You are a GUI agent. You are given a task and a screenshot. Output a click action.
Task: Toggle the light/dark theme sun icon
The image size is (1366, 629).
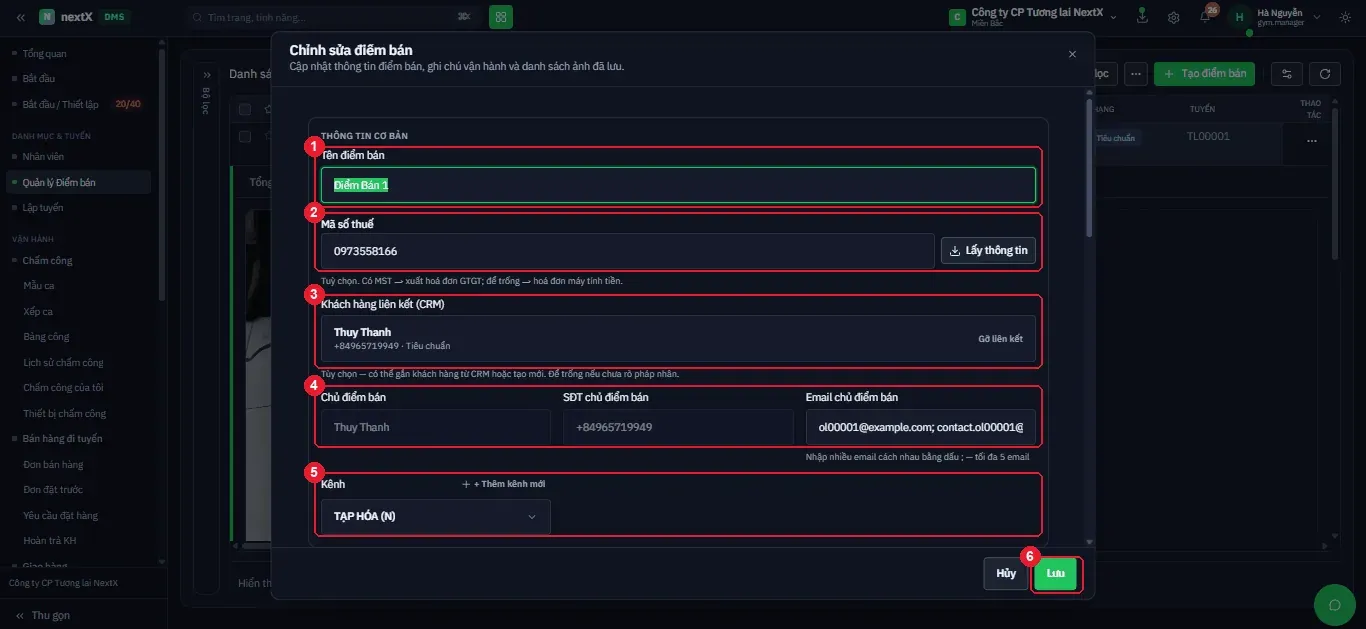pos(1344,17)
